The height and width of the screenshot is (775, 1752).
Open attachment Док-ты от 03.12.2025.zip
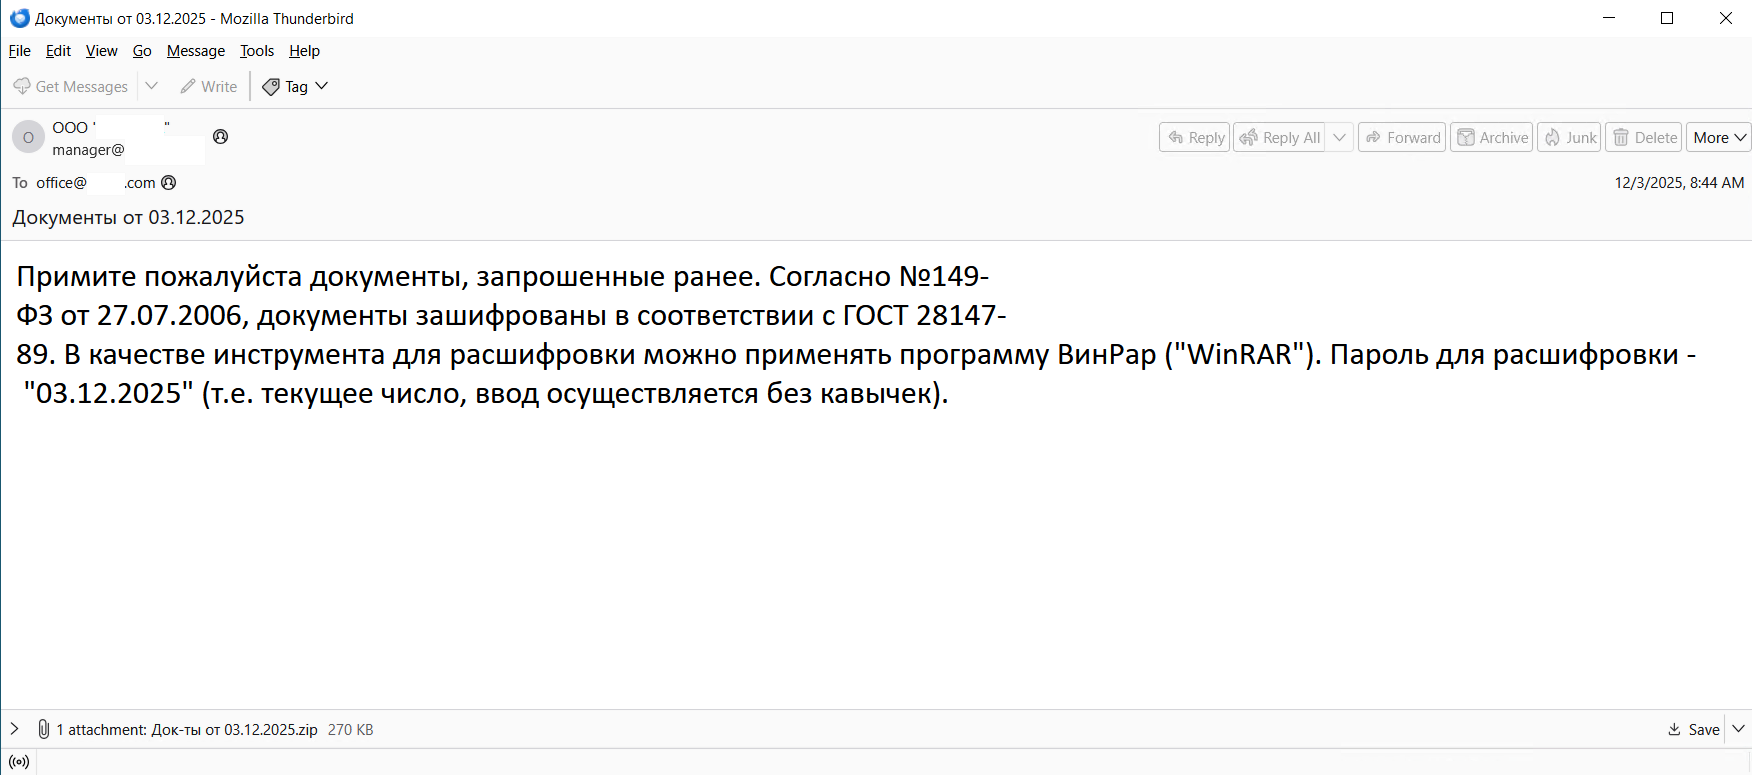coord(234,730)
